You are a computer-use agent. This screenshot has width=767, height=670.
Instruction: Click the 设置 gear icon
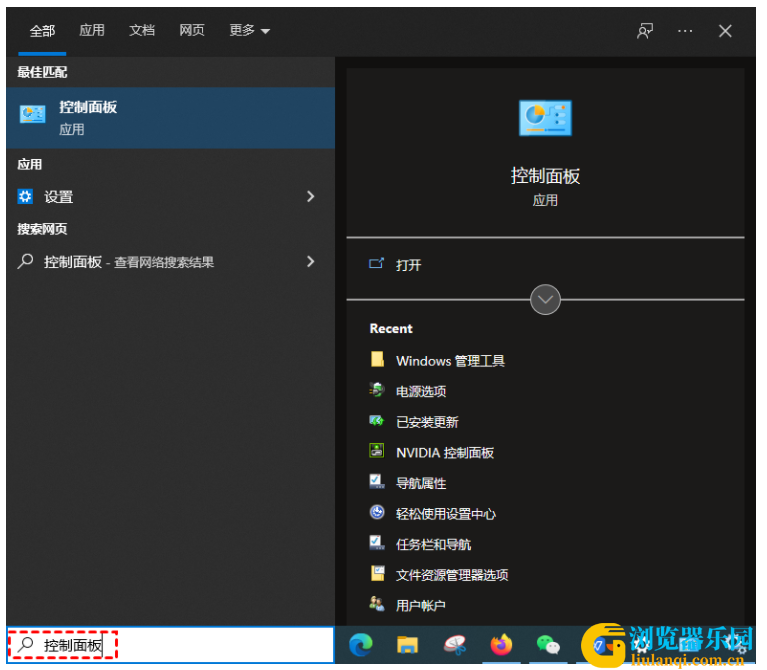pos(25,197)
